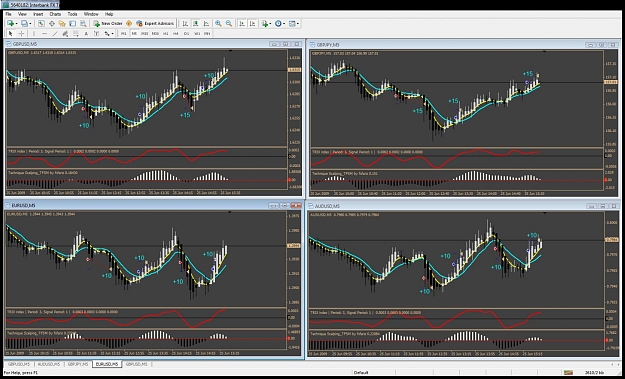Screen dimensions: 625x379
Task: Open the Indicators list icon
Action: 265,24
